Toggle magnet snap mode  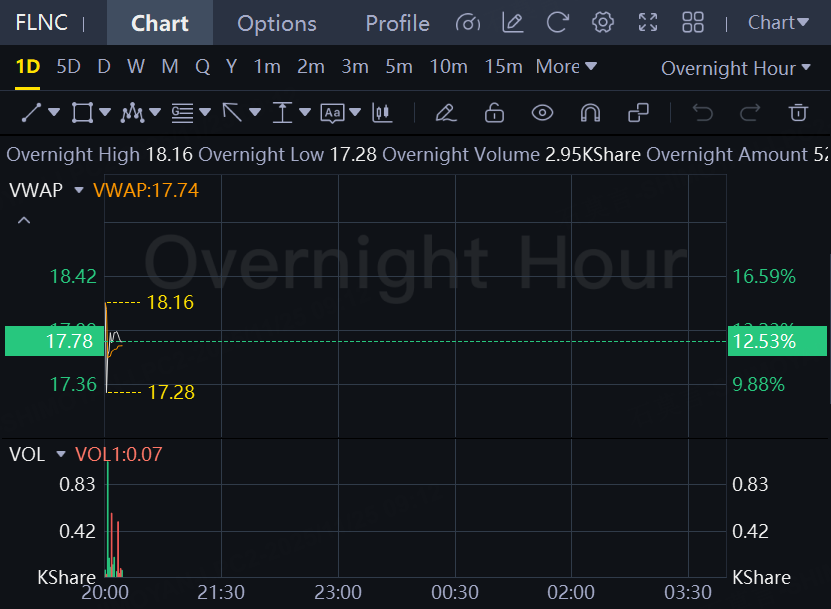coord(590,113)
